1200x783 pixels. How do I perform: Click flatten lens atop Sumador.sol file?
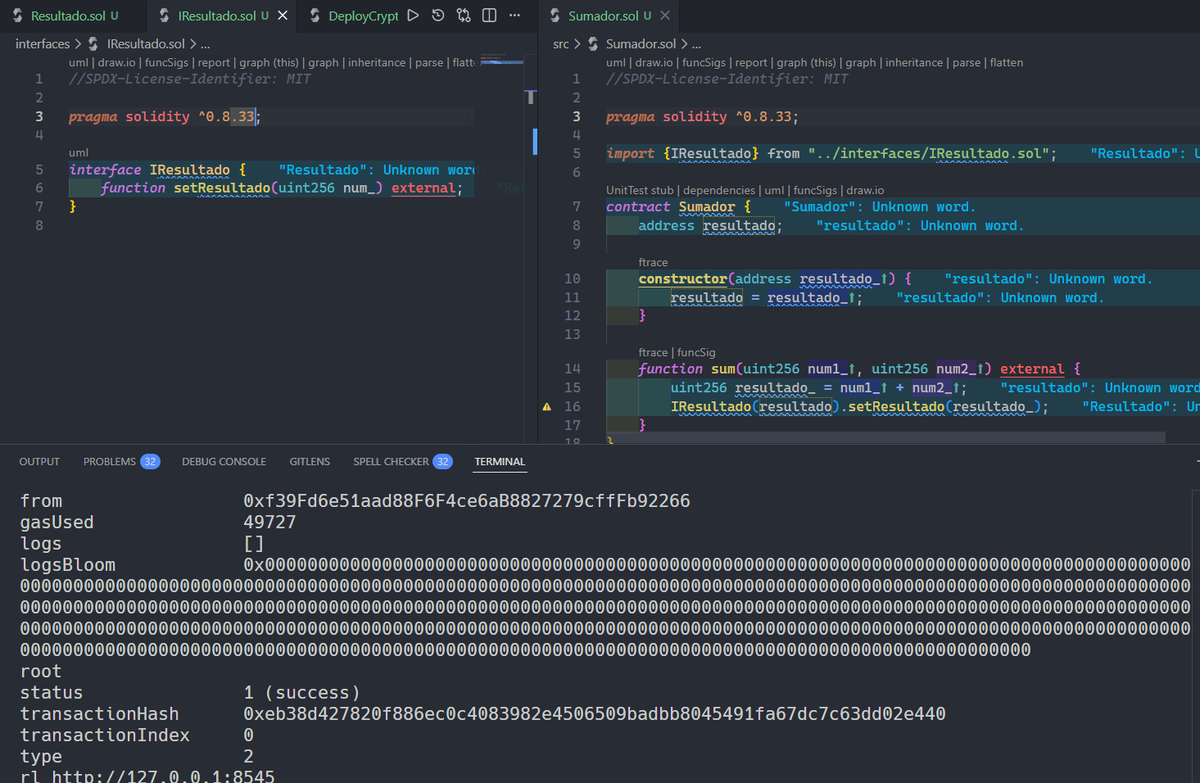click(1006, 63)
